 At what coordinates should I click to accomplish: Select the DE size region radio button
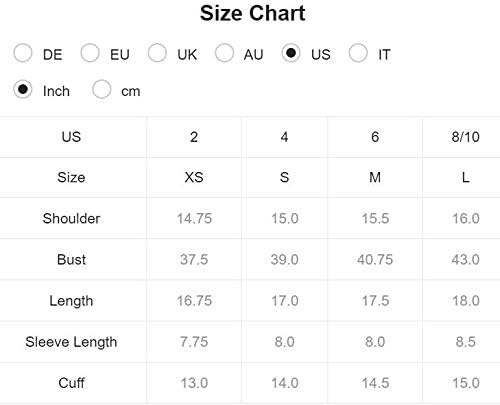coord(23,53)
